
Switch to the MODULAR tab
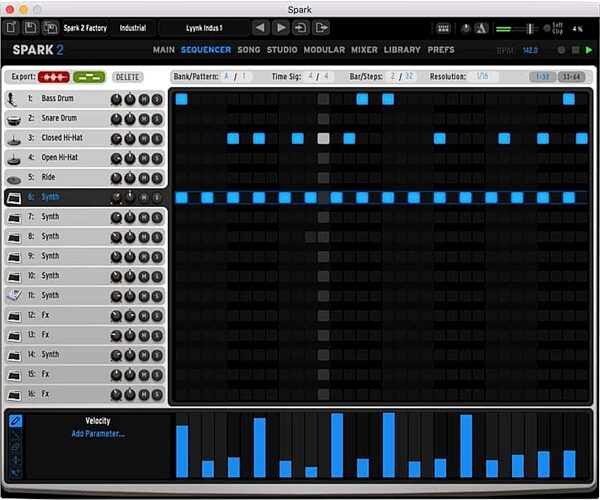click(324, 50)
